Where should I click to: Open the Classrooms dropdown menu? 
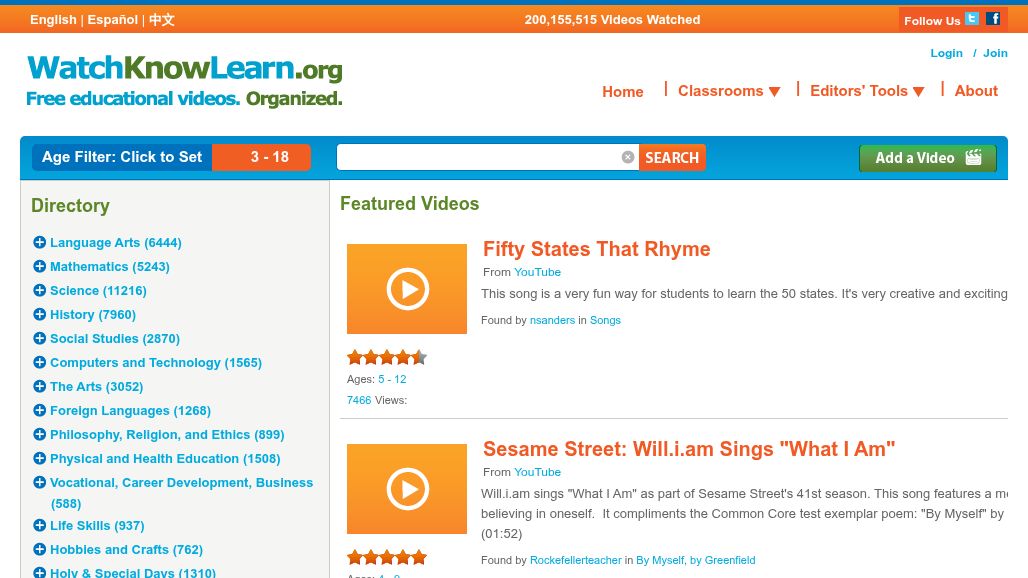click(x=728, y=91)
